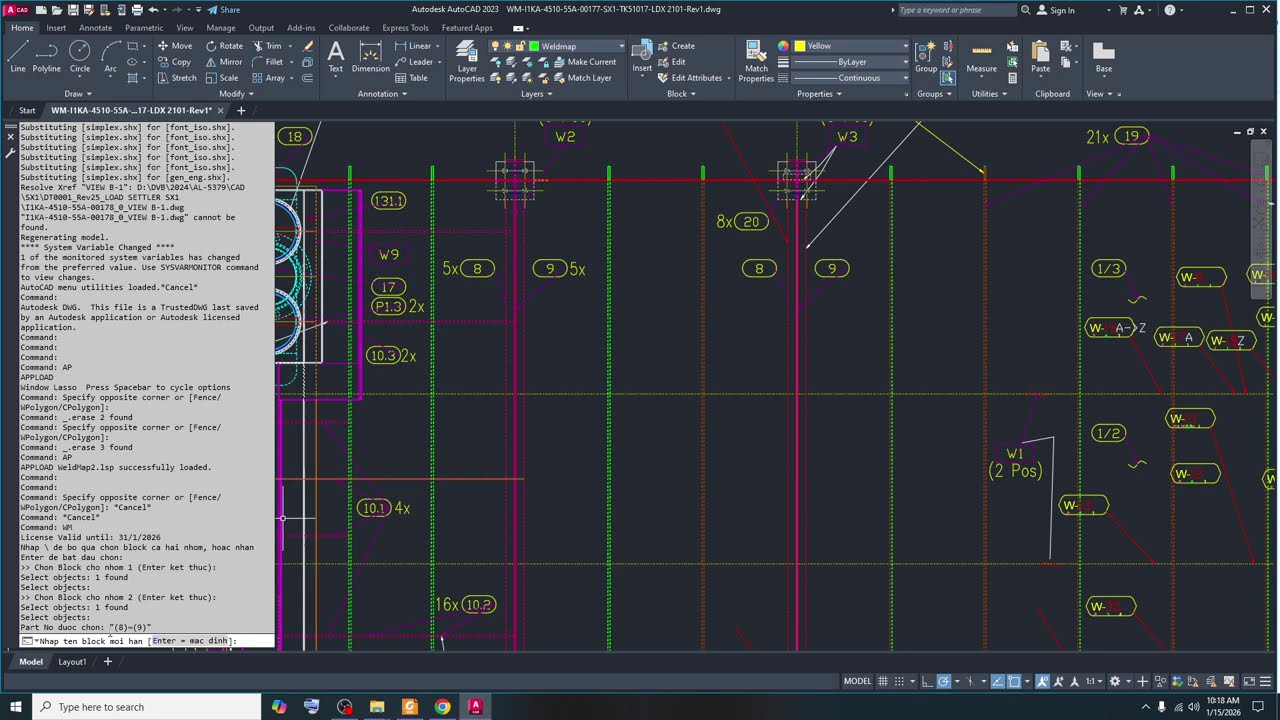Viewport: 1280px width, 720px height.
Task: Click the Insert block tool
Action: [642, 56]
